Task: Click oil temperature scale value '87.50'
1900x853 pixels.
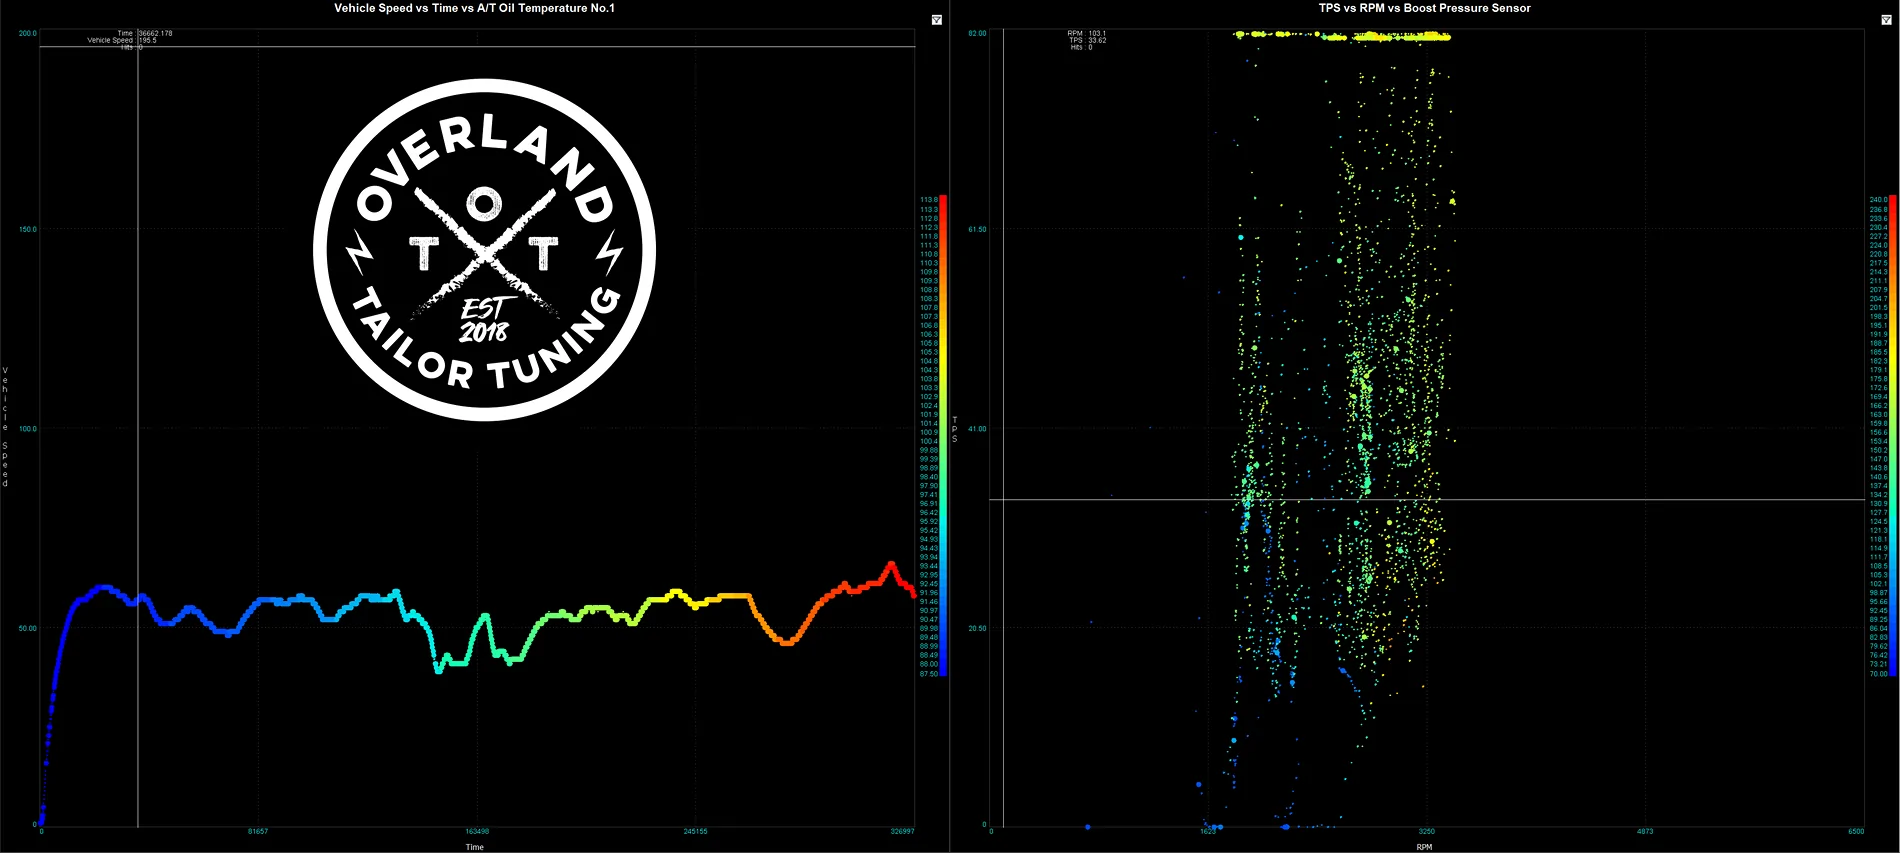Action: pos(929,674)
